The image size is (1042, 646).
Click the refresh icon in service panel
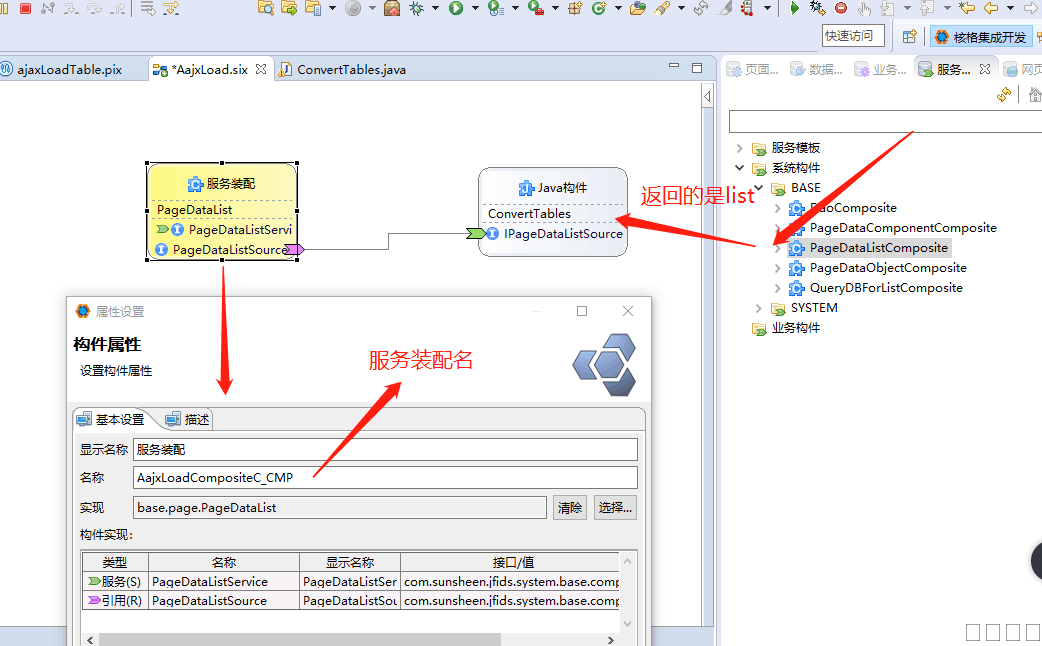pos(1004,94)
